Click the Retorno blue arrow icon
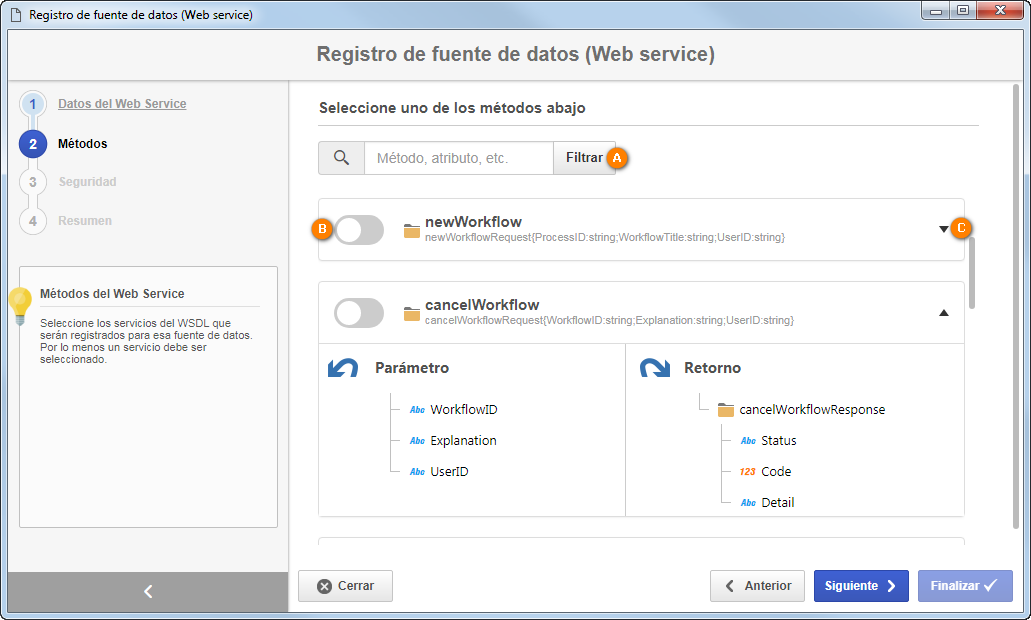This screenshot has height=620, width=1031. tap(655, 368)
